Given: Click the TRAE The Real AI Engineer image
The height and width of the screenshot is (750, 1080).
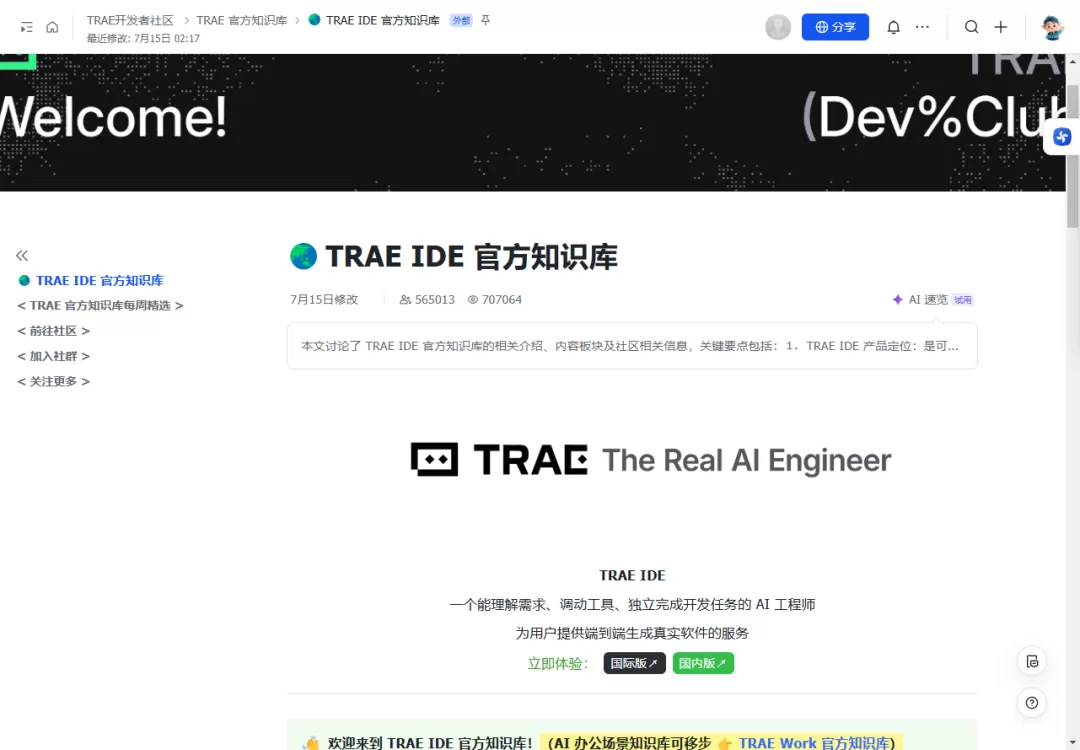Looking at the screenshot, I should coord(651,460).
